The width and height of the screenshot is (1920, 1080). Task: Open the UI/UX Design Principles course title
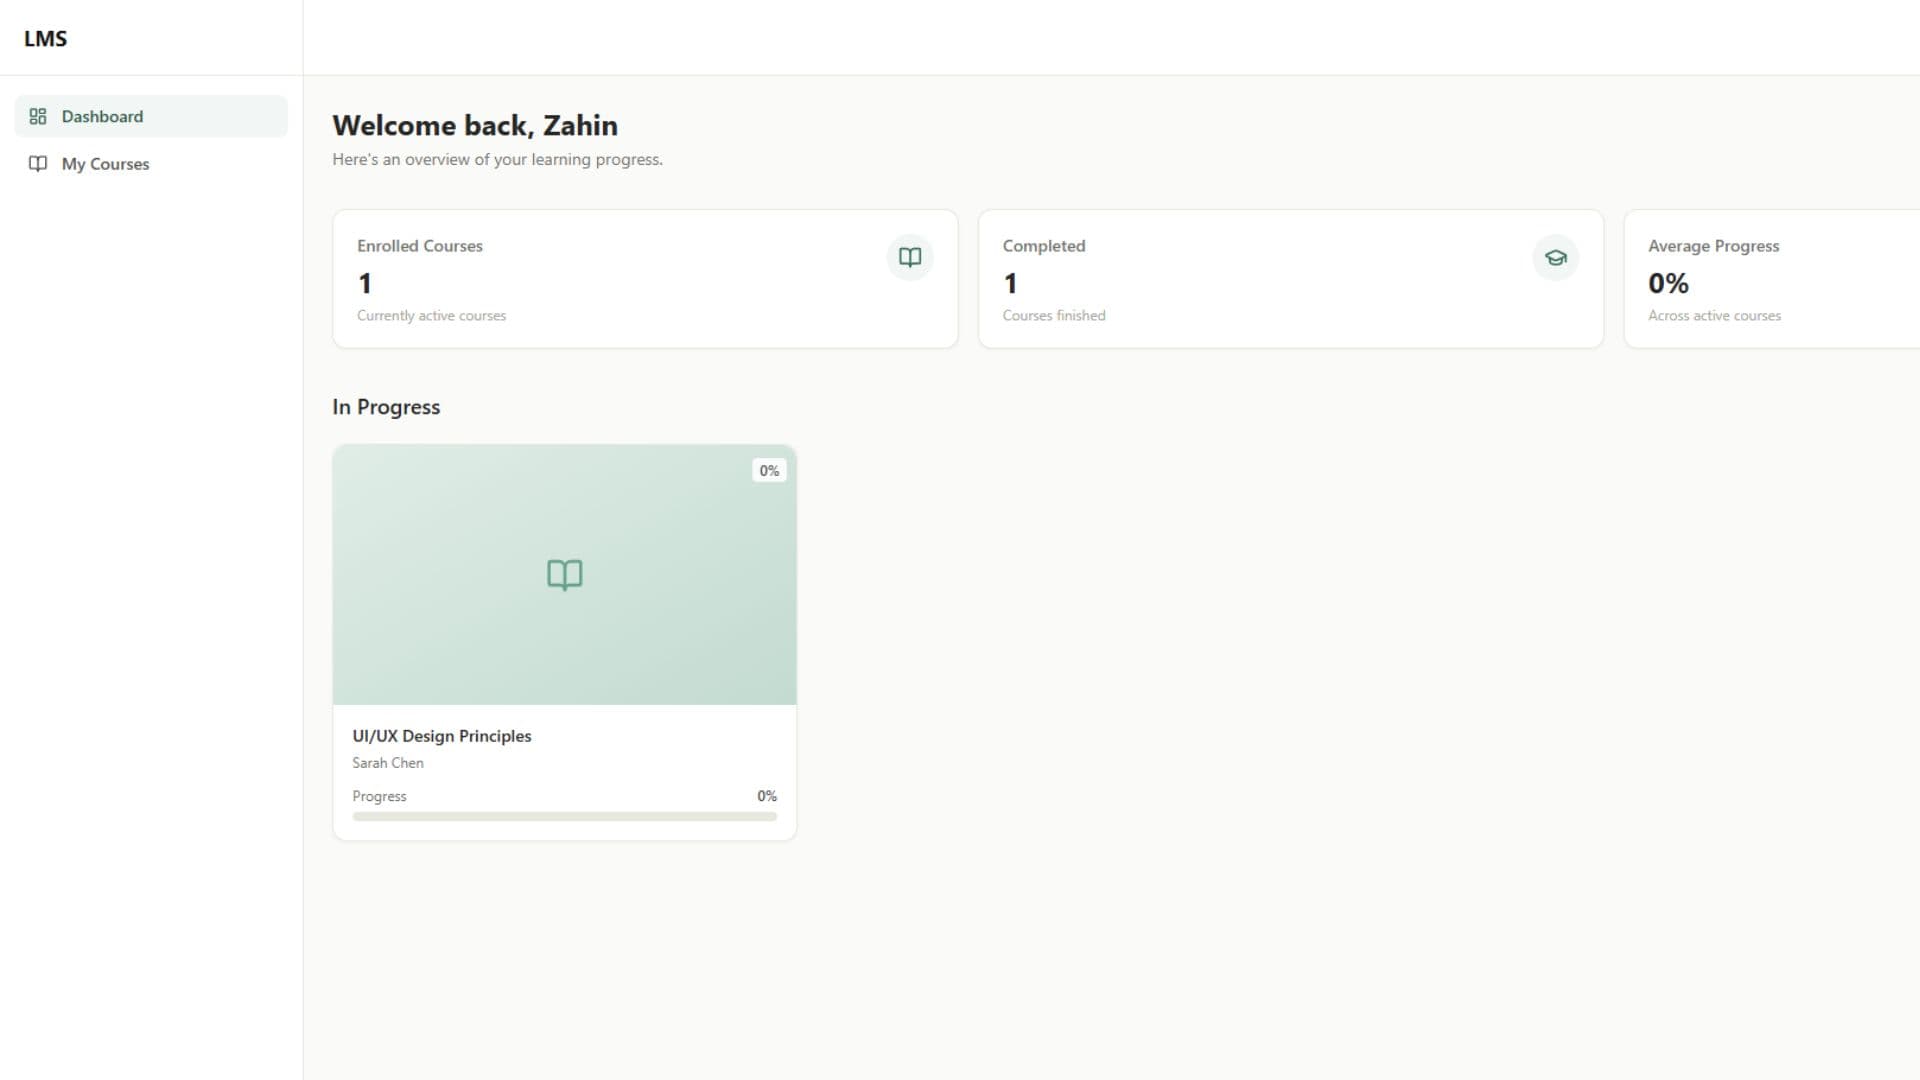(x=442, y=736)
